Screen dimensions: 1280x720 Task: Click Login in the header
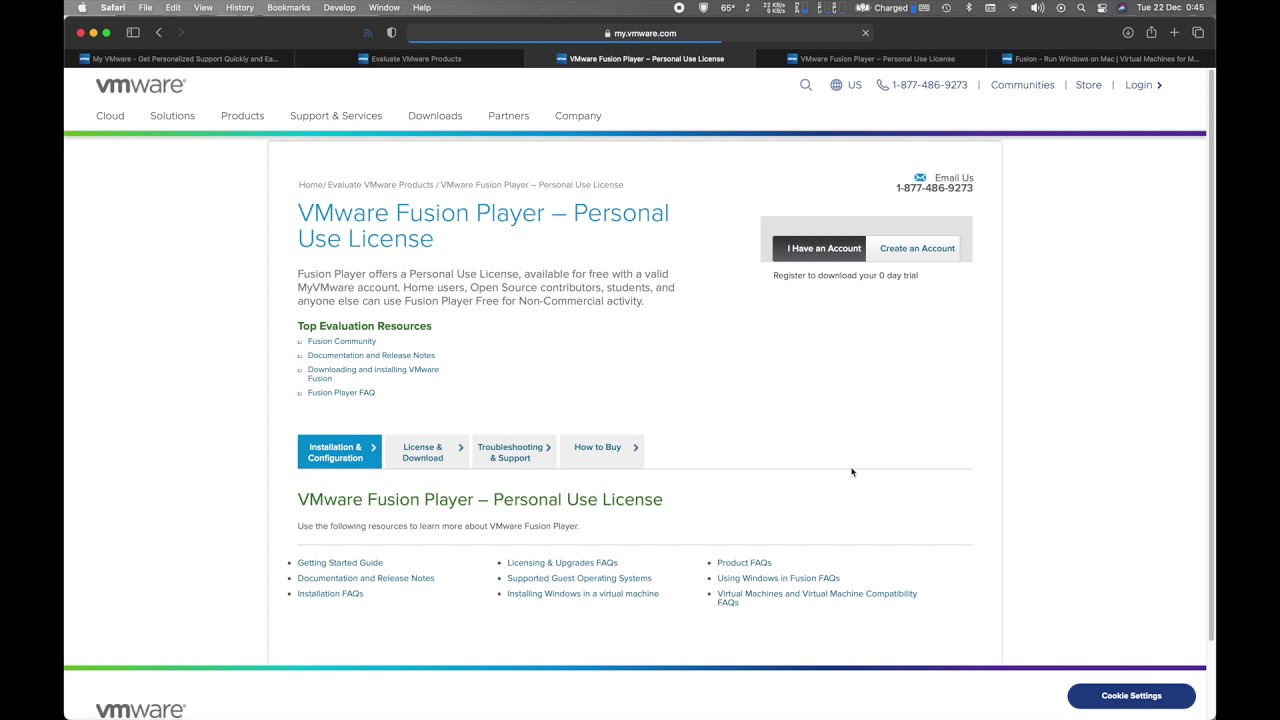click(1143, 85)
